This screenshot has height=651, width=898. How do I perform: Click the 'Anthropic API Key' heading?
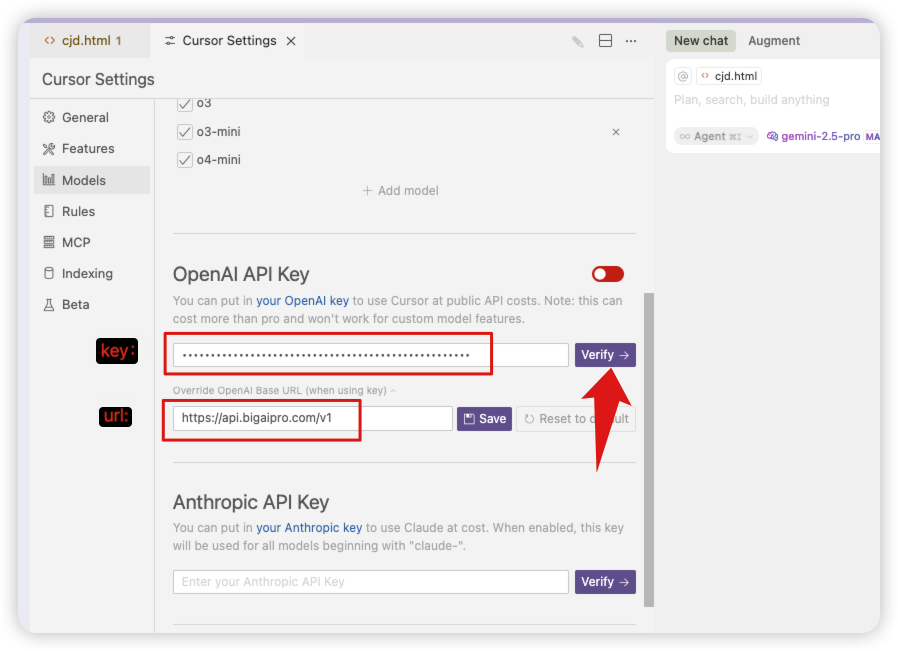click(251, 502)
